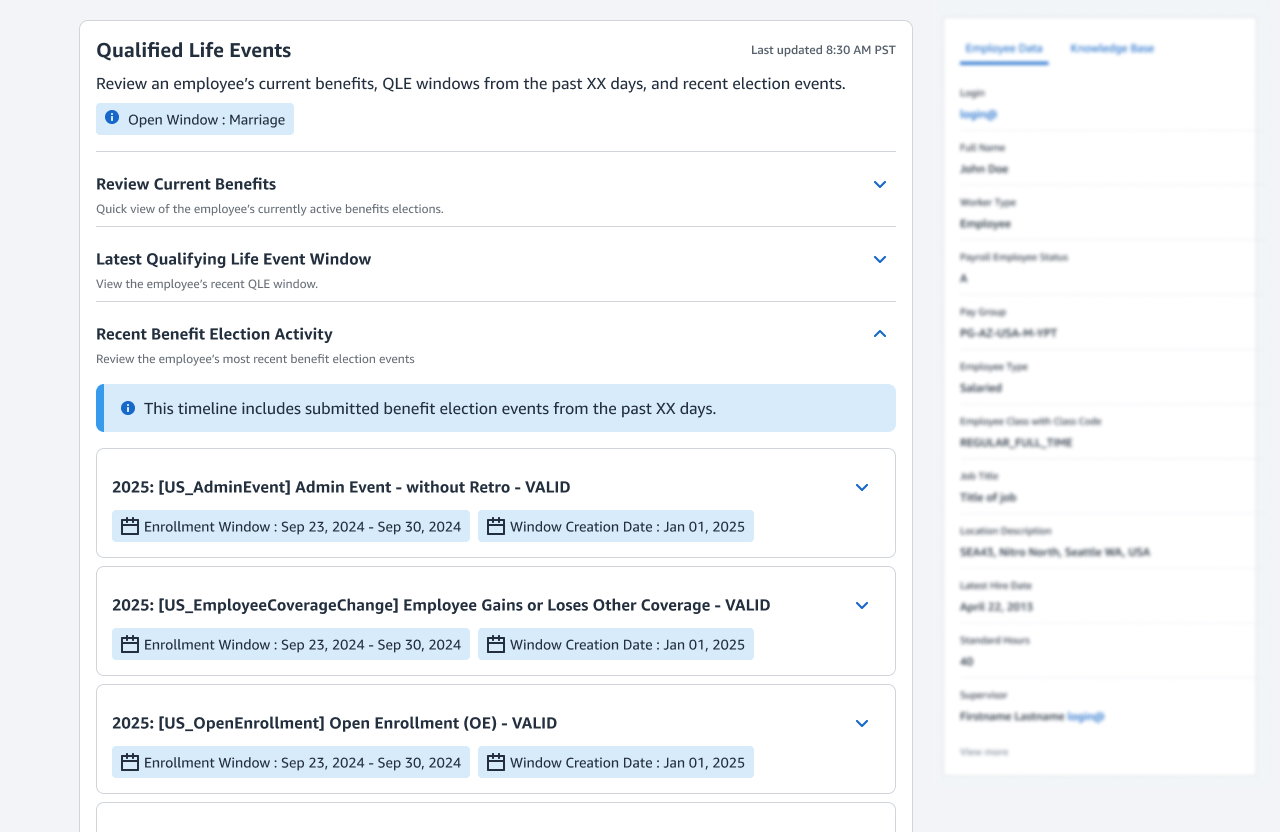
Task: Click Enrollment Window badge in Admin Event card
Action: (291, 526)
